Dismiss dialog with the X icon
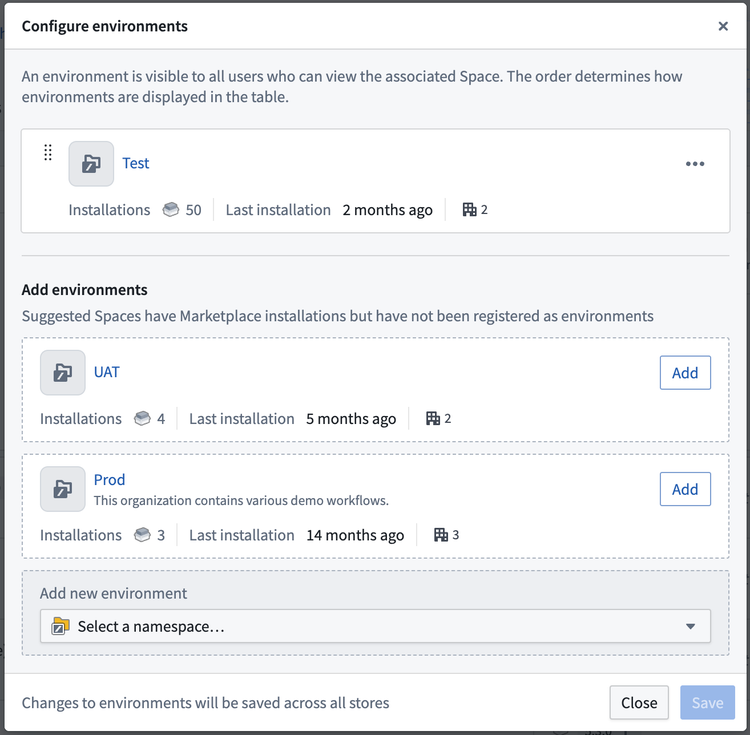The width and height of the screenshot is (750, 735). [723, 26]
